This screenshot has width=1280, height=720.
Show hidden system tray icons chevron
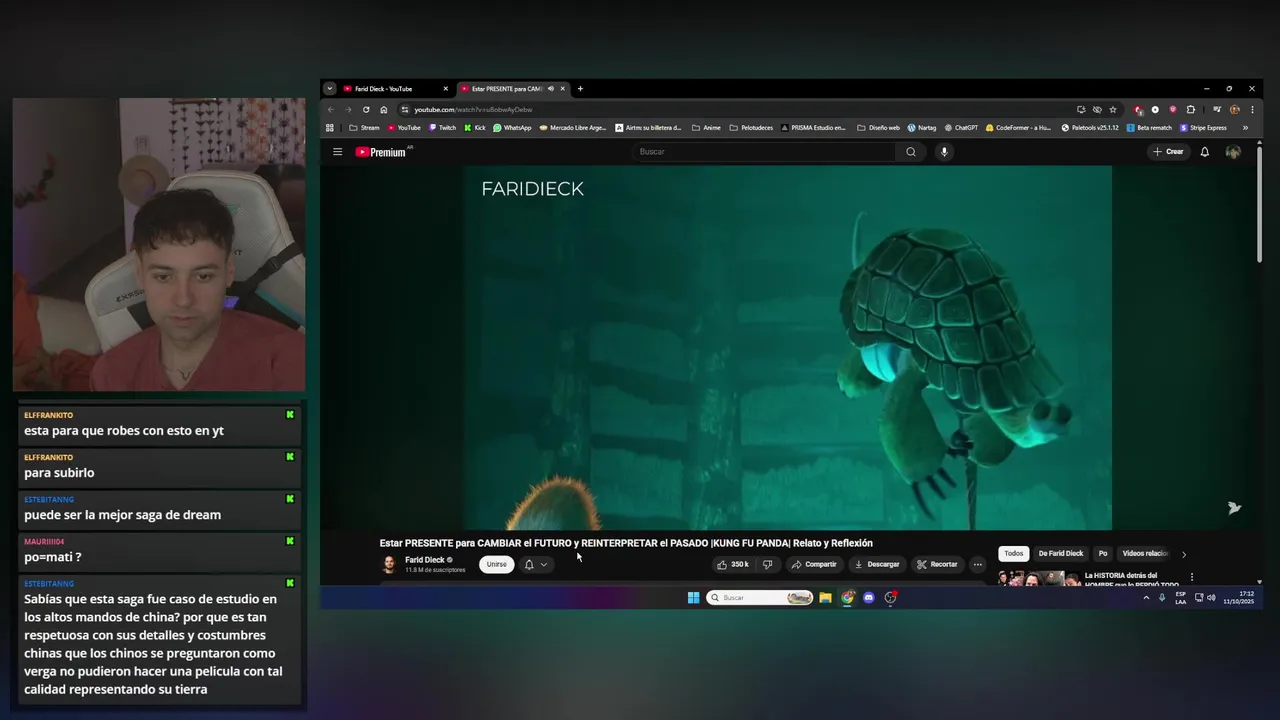pyautogui.click(x=1146, y=598)
